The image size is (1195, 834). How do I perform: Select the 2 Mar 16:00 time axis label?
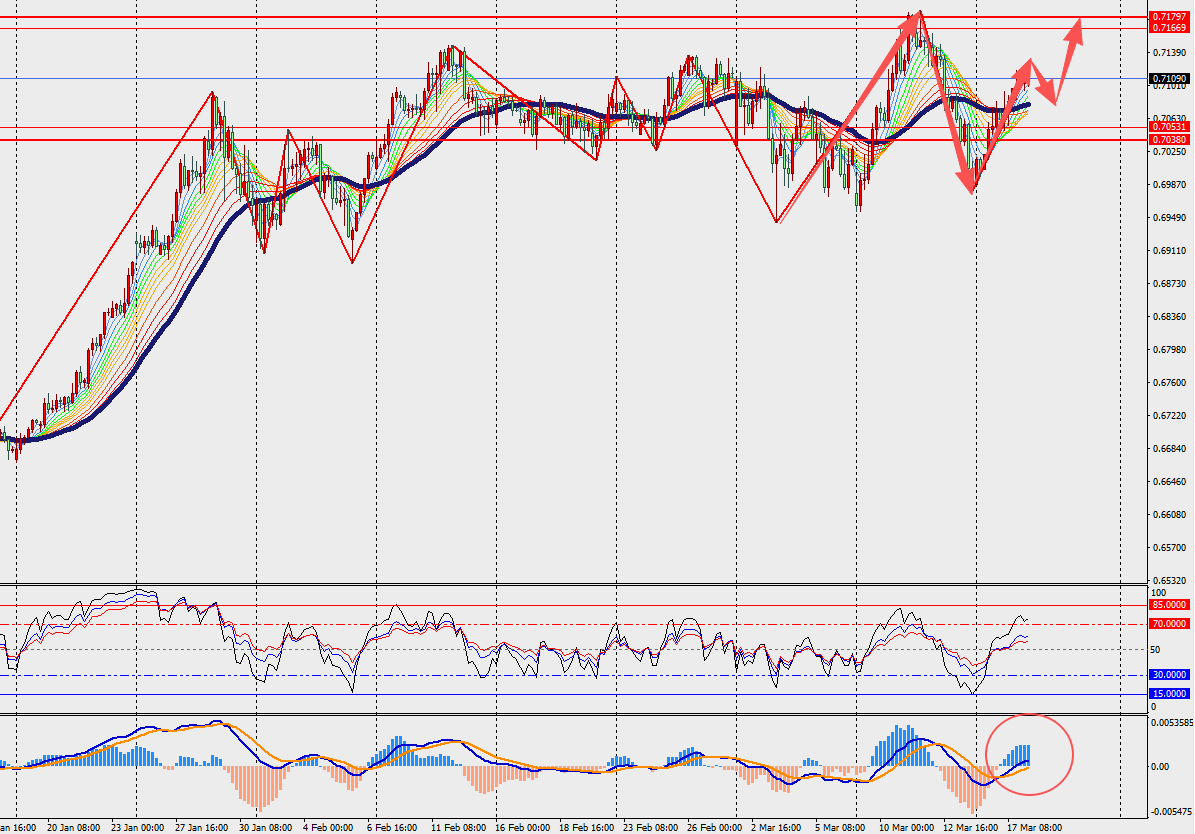click(777, 827)
